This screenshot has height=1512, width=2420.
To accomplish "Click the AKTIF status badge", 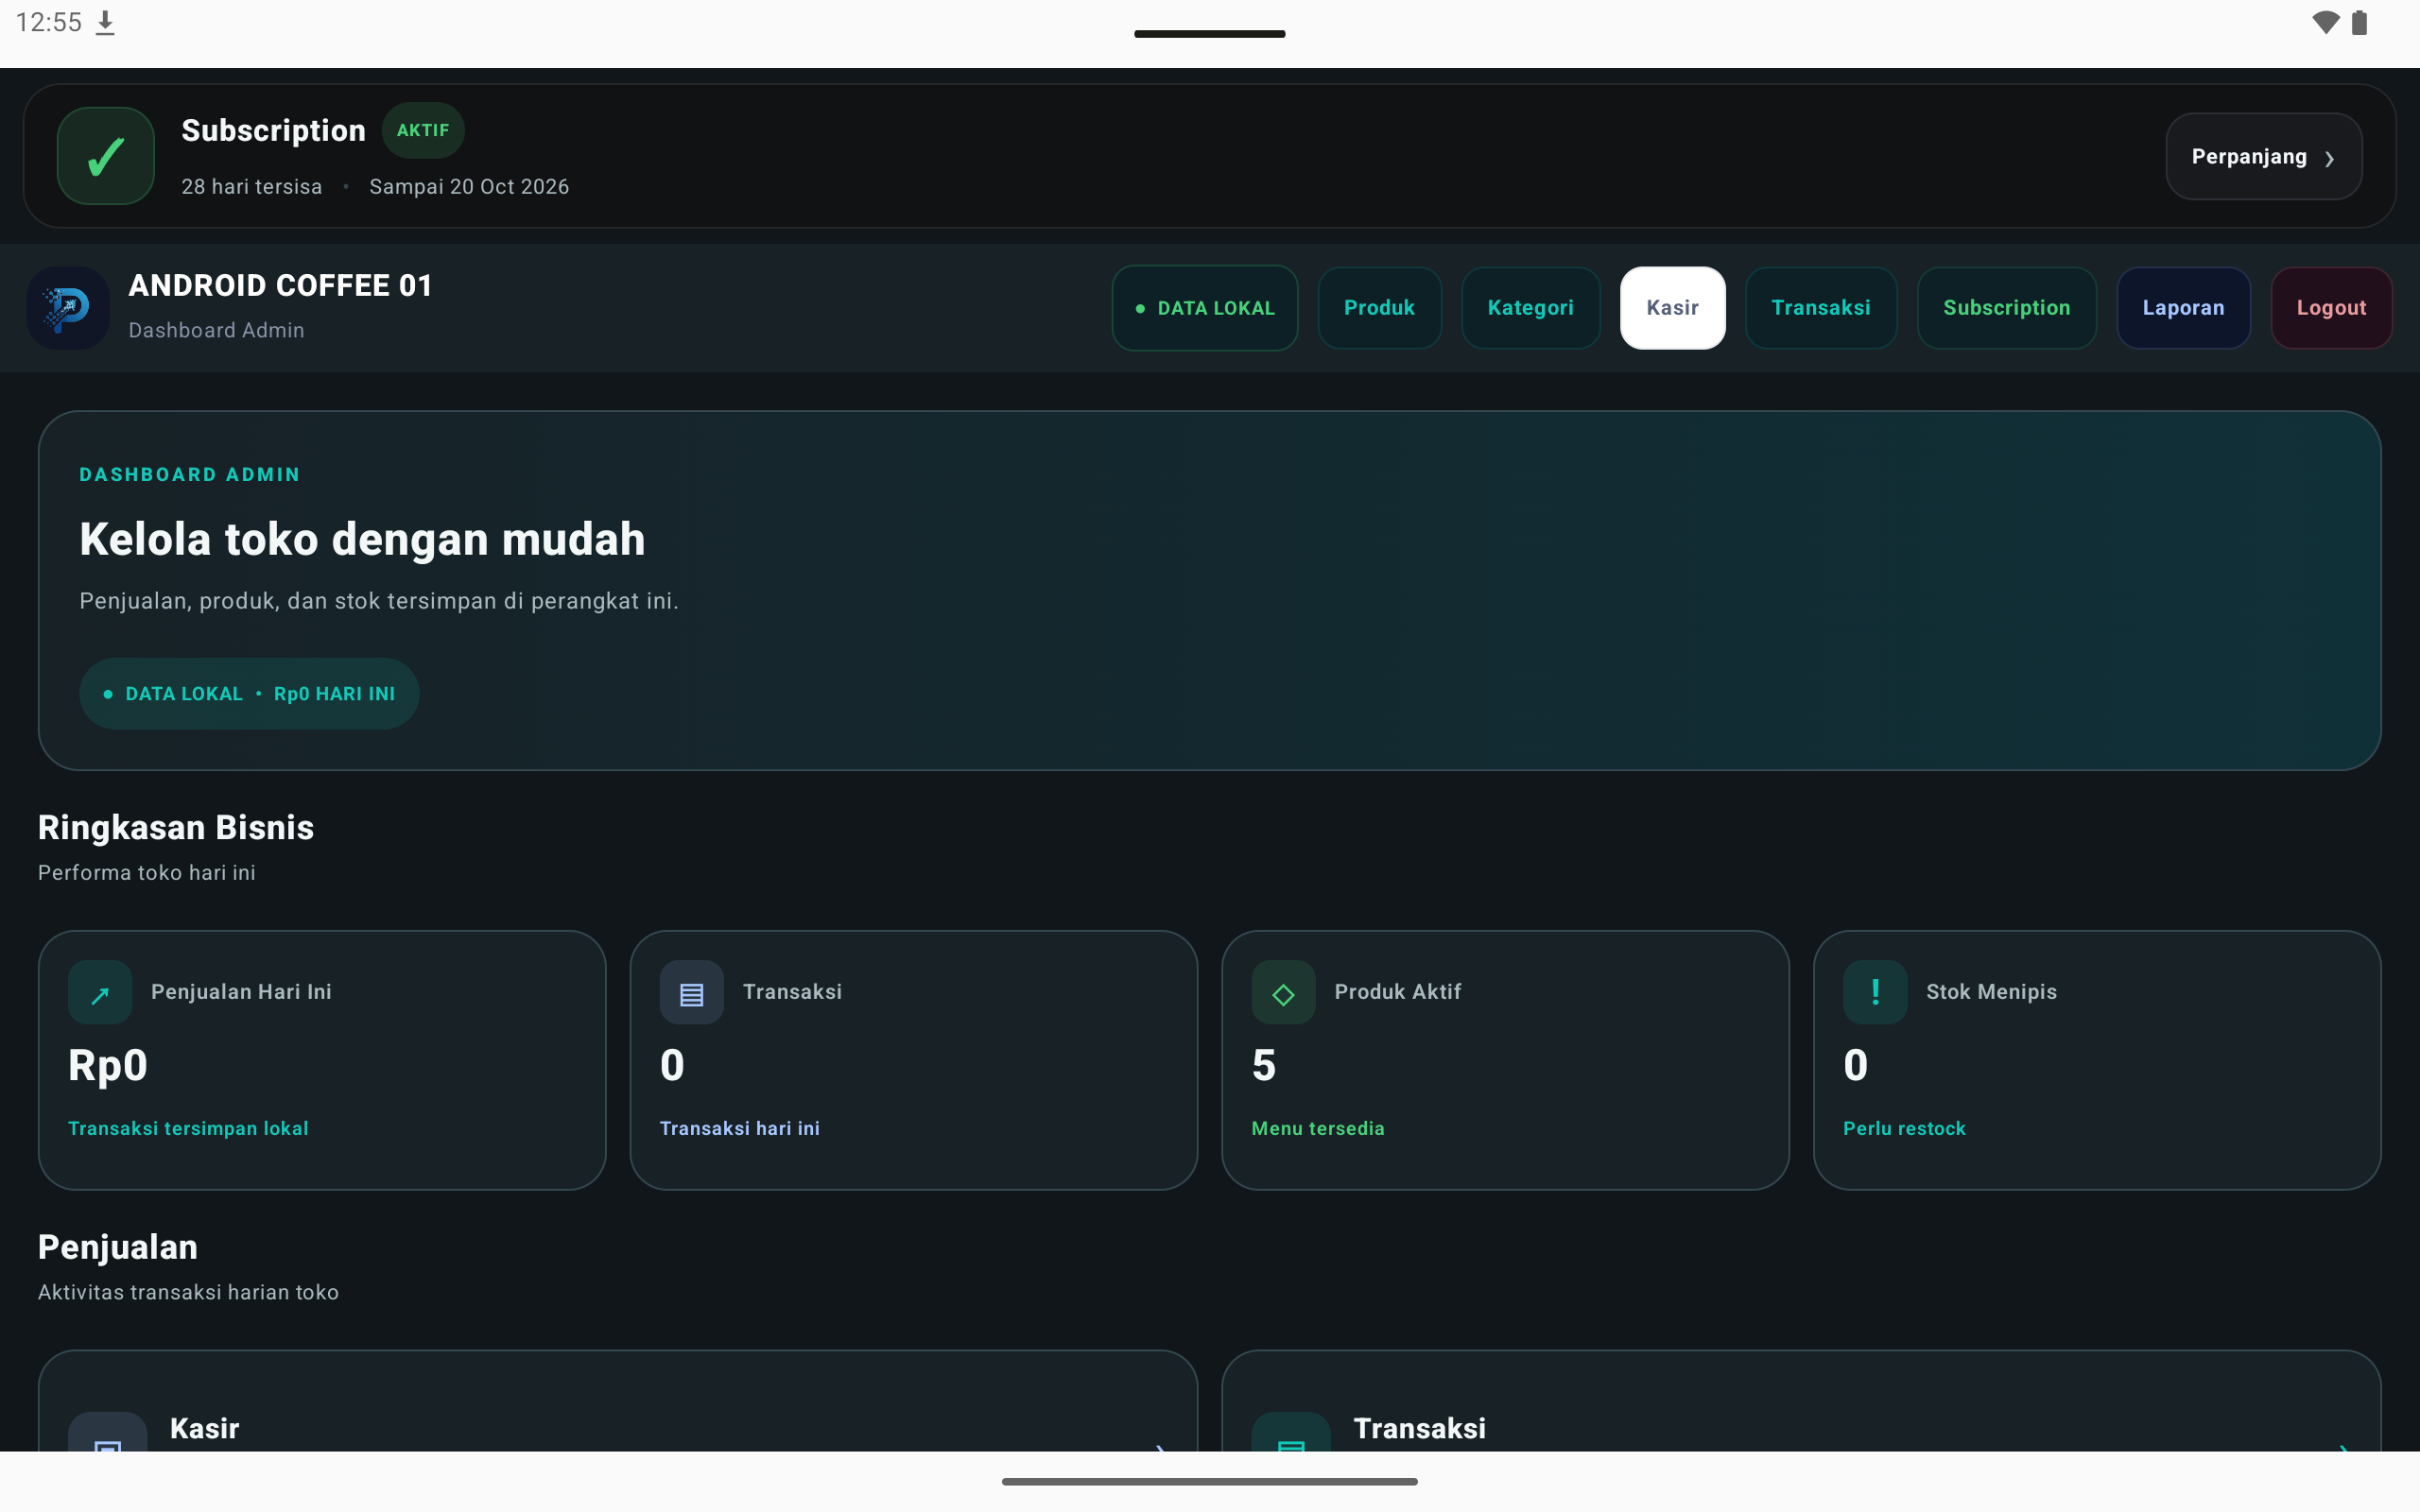I will 423,130.
